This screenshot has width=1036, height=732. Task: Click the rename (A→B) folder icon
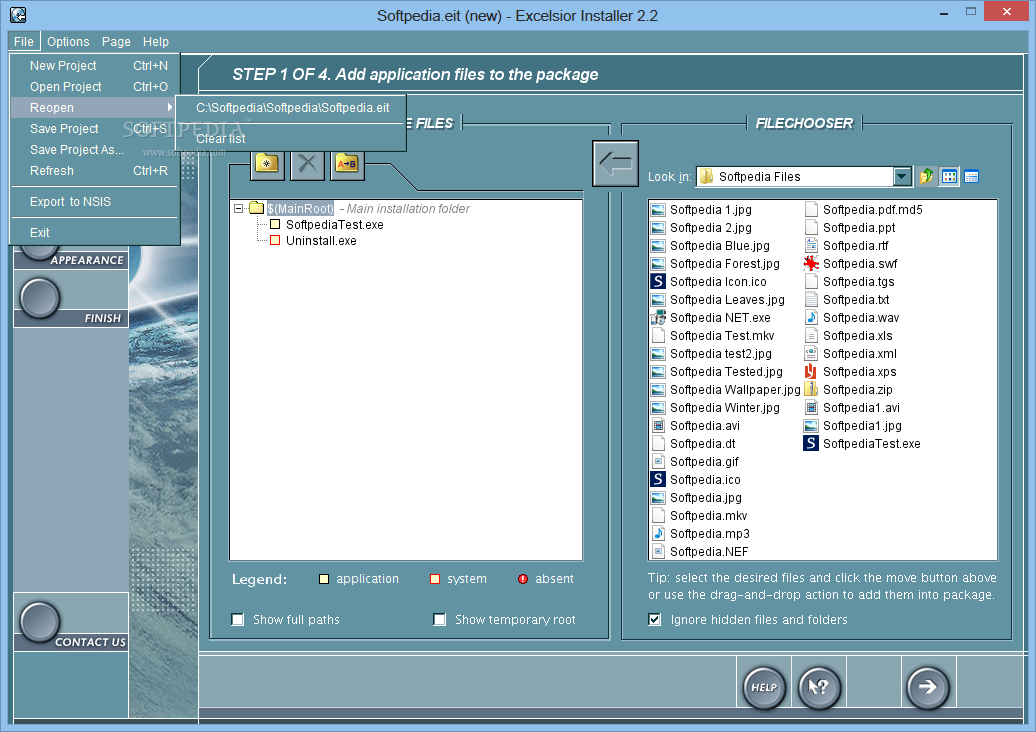point(347,163)
